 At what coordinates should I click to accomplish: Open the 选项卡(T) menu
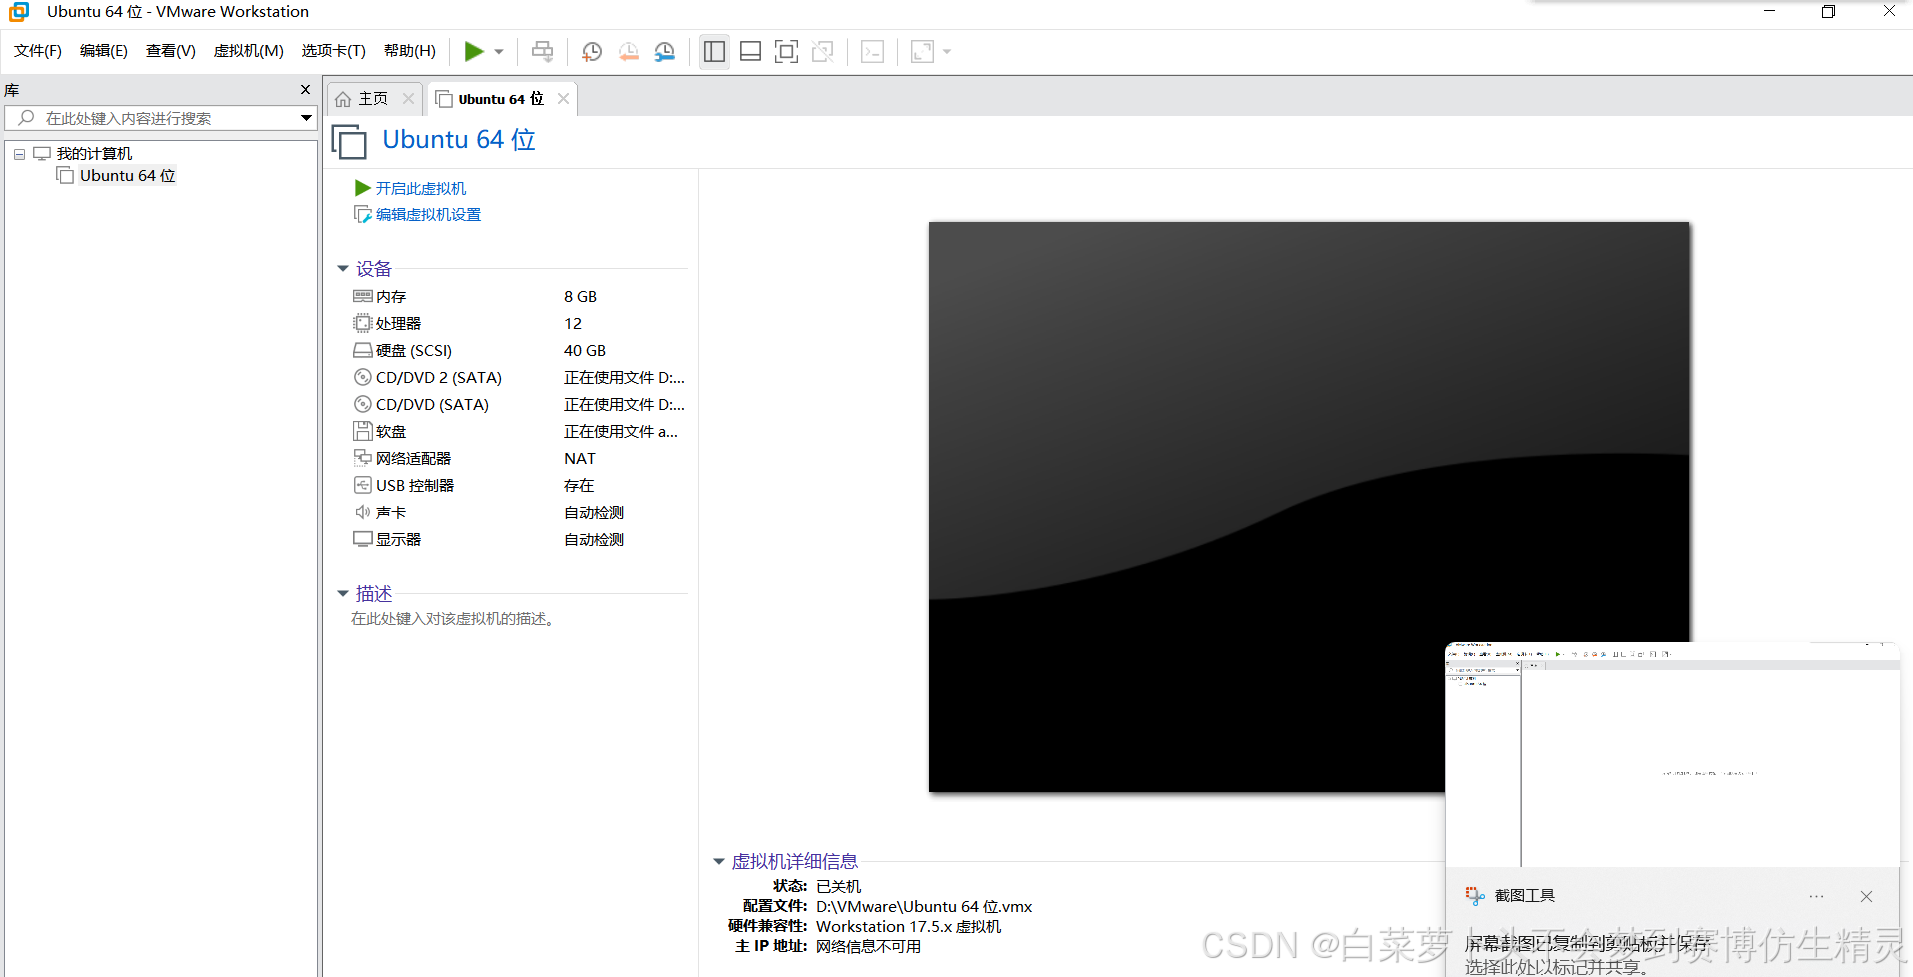click(334, 51)
